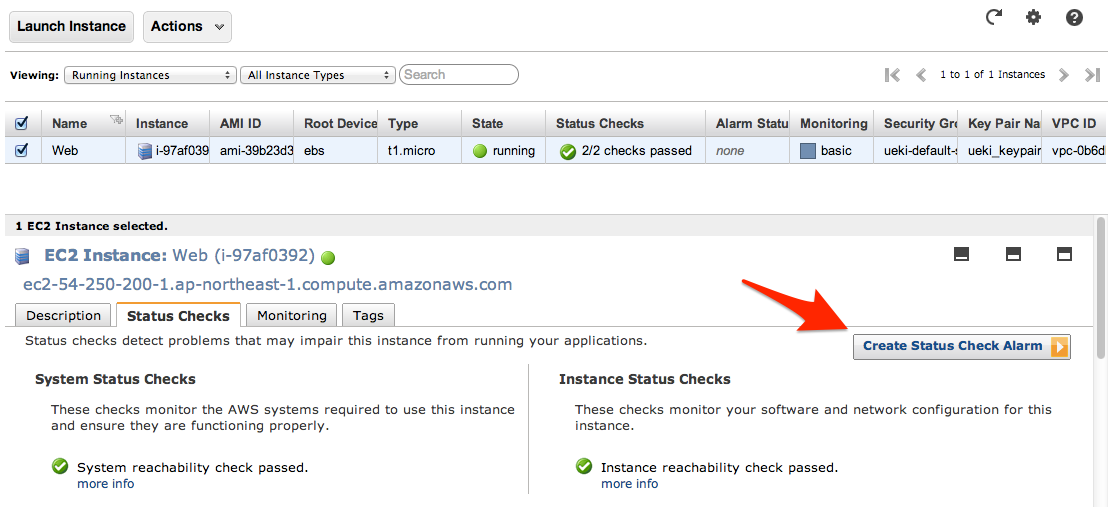Open more info under Instance reachability check

point(629,484)
